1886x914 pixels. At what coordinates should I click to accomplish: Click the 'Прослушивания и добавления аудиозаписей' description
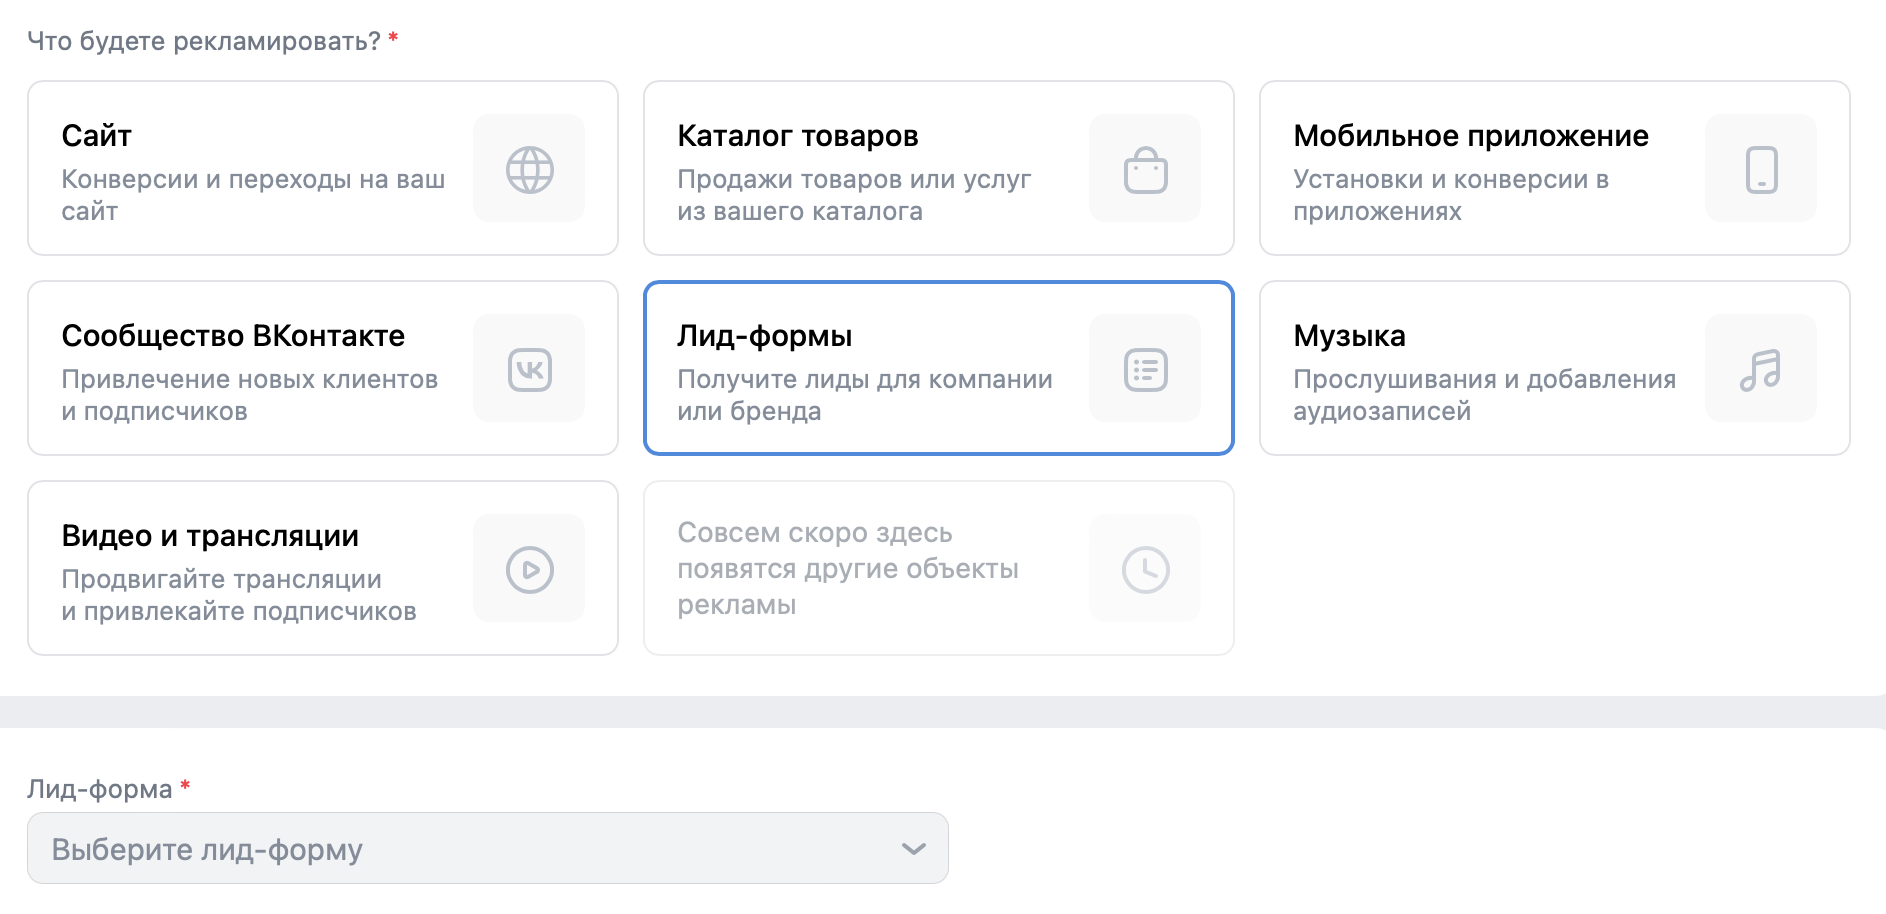pyautogui.click(x=1483, y=395)
